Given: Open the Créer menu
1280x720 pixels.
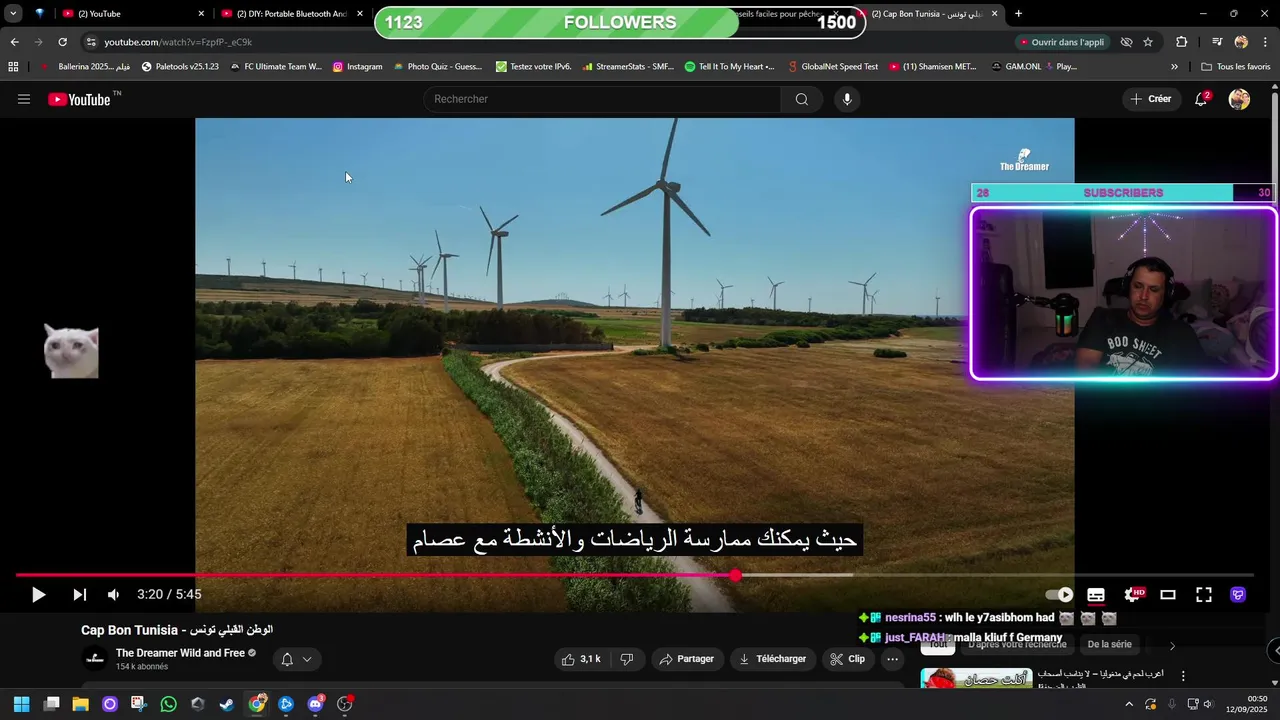Looking at the screenshot, I should (x=1150, y=99).
